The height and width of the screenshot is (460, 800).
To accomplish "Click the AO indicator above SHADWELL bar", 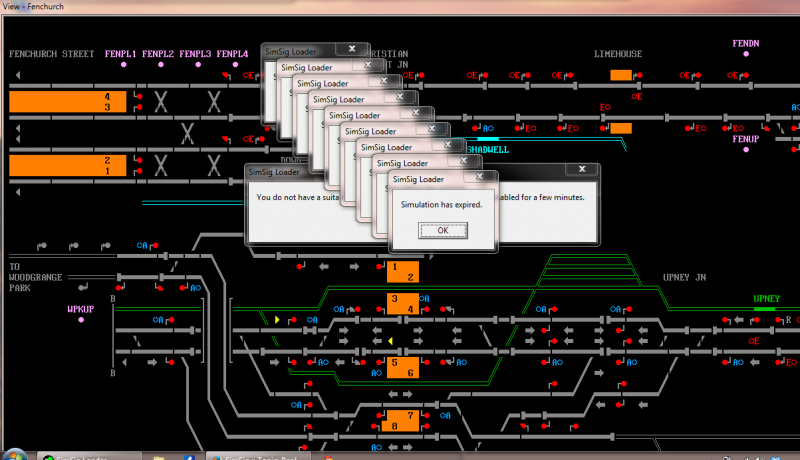I will (x=488, y=129).
